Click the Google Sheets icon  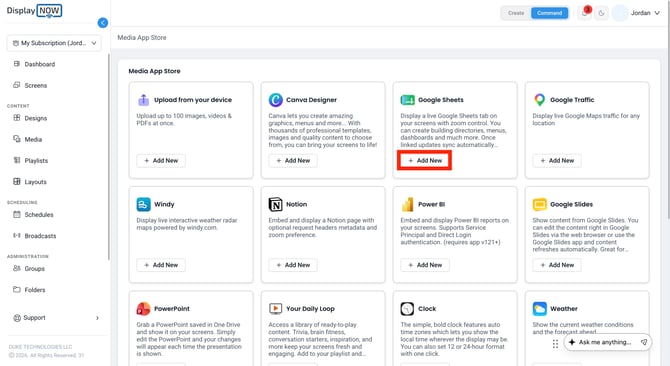tap(408, 100)
